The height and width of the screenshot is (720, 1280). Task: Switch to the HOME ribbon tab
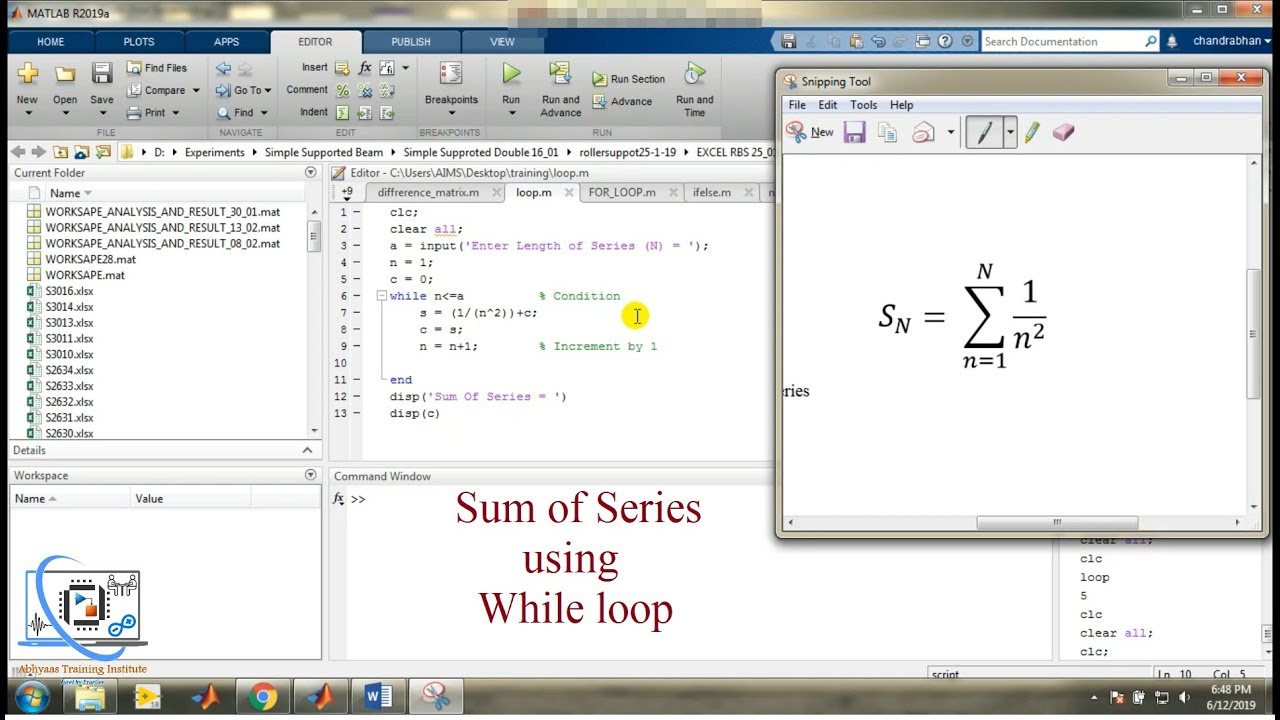point(51,42)
